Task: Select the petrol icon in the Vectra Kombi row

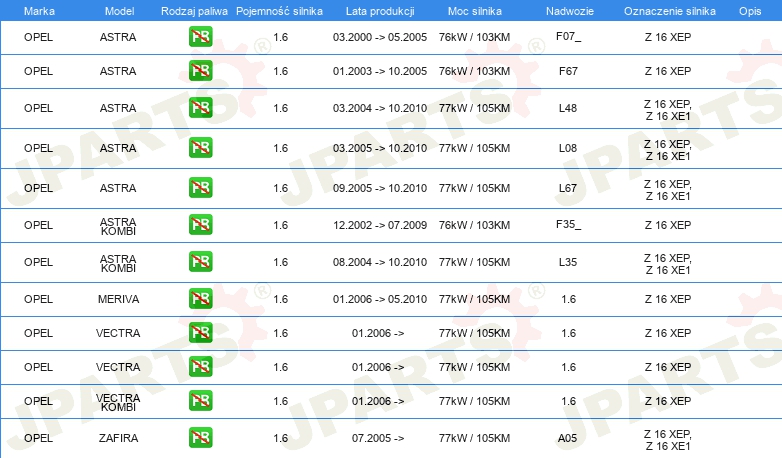Action: (x=200, y=401)
